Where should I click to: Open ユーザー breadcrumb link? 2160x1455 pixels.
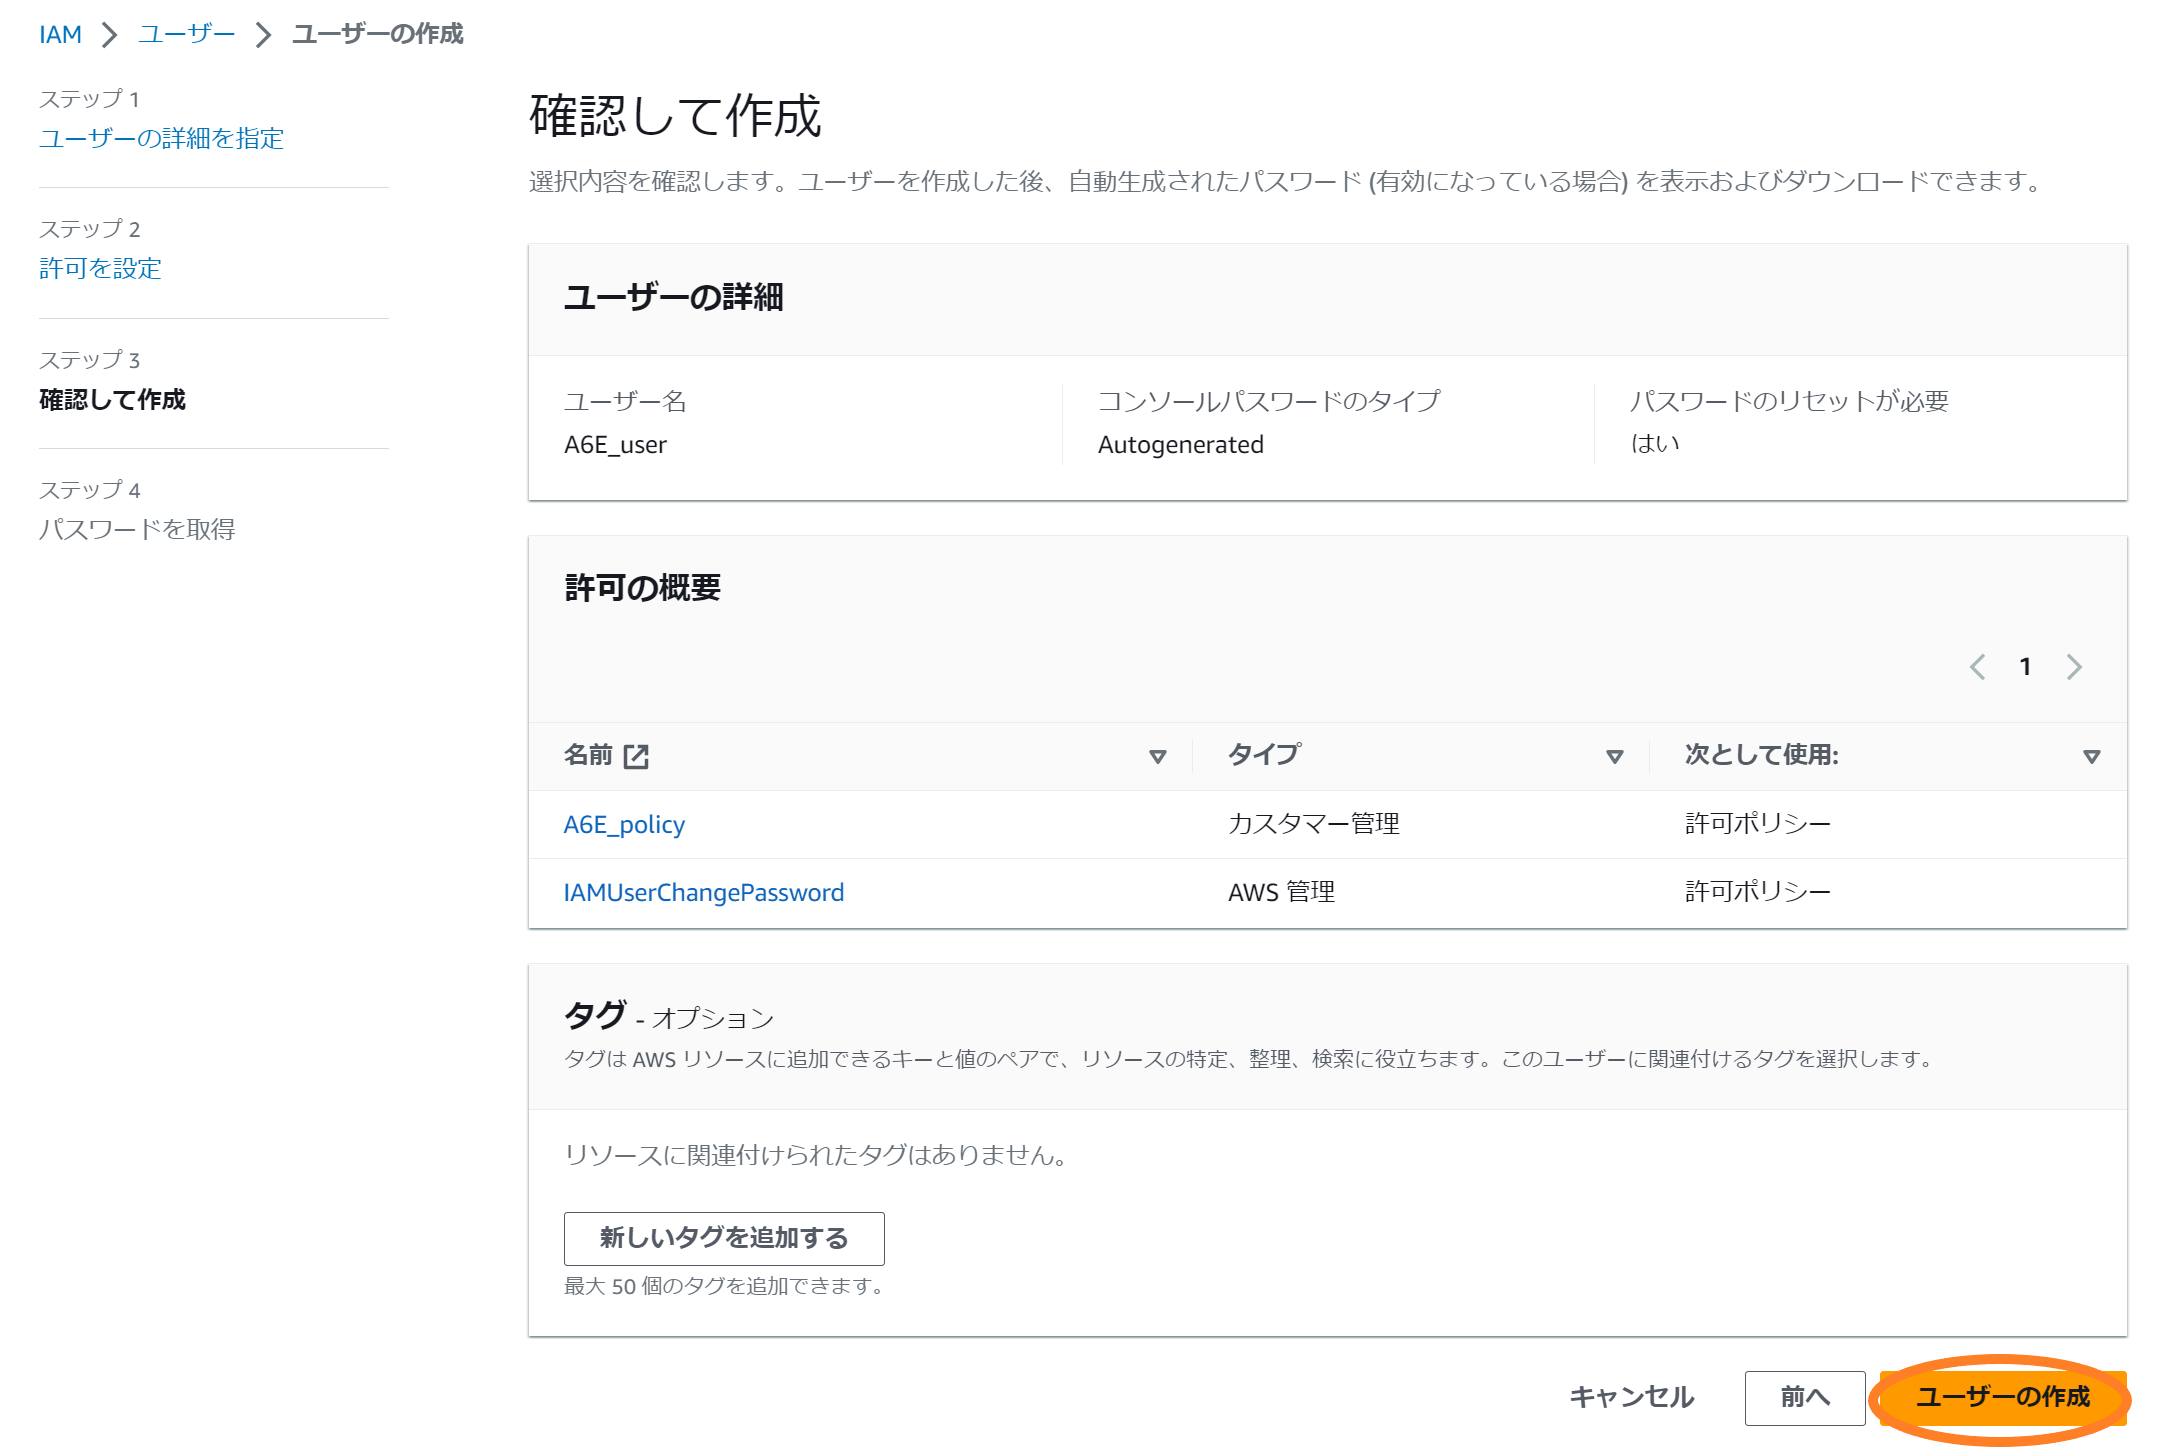pyautogui.click(x=187, y=35)
